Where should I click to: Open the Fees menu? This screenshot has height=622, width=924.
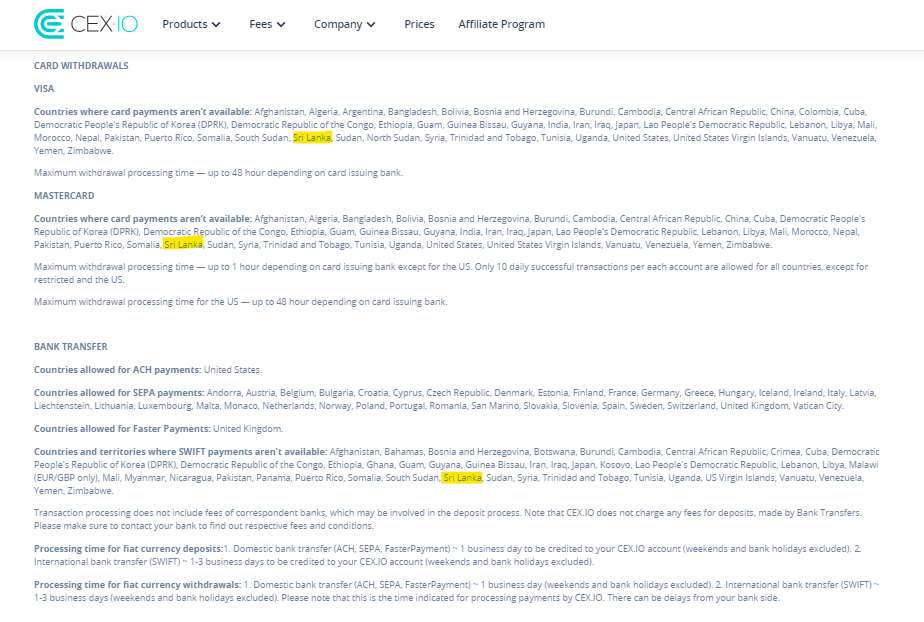click(267, 24)
